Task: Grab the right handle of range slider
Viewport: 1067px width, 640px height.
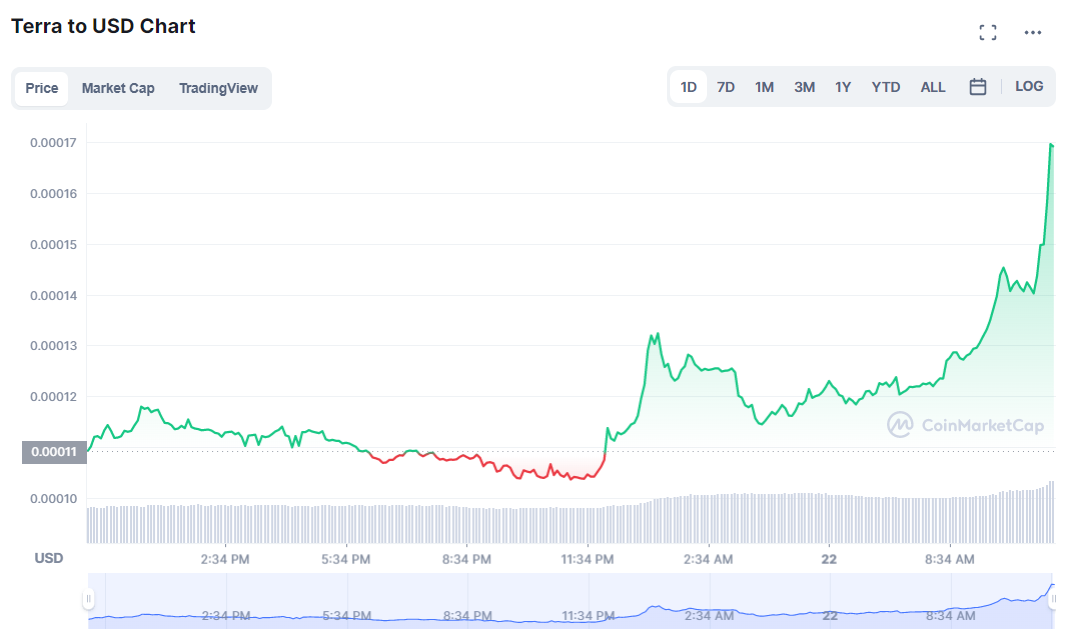Action: click(x=1053, y=599)
